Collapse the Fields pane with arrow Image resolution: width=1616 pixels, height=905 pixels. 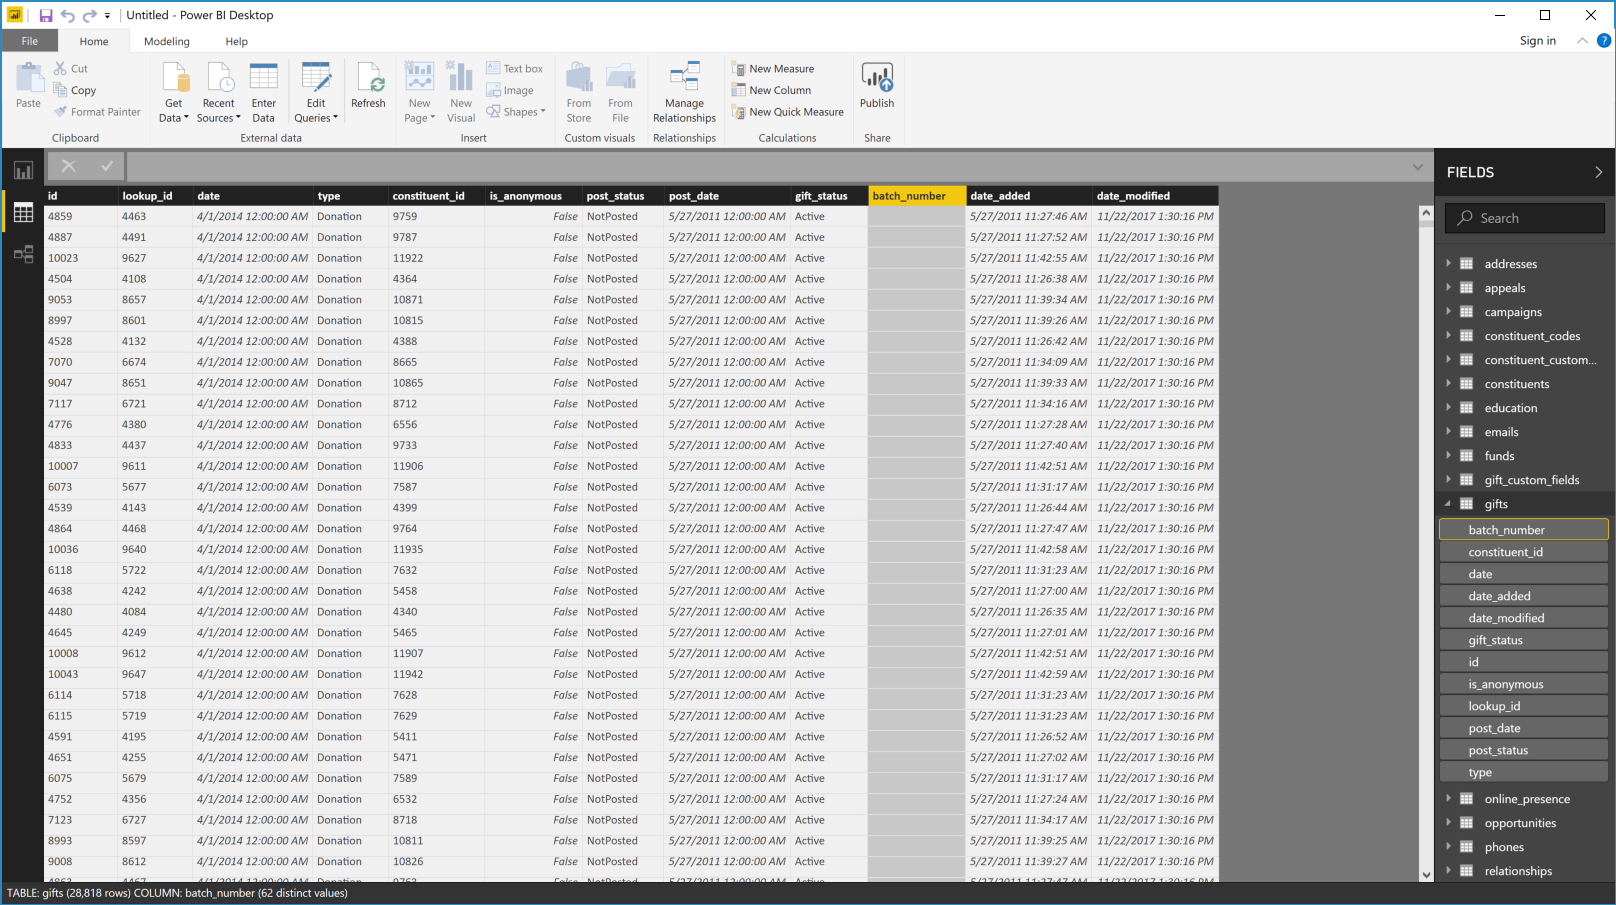(x=1598, y=172)
